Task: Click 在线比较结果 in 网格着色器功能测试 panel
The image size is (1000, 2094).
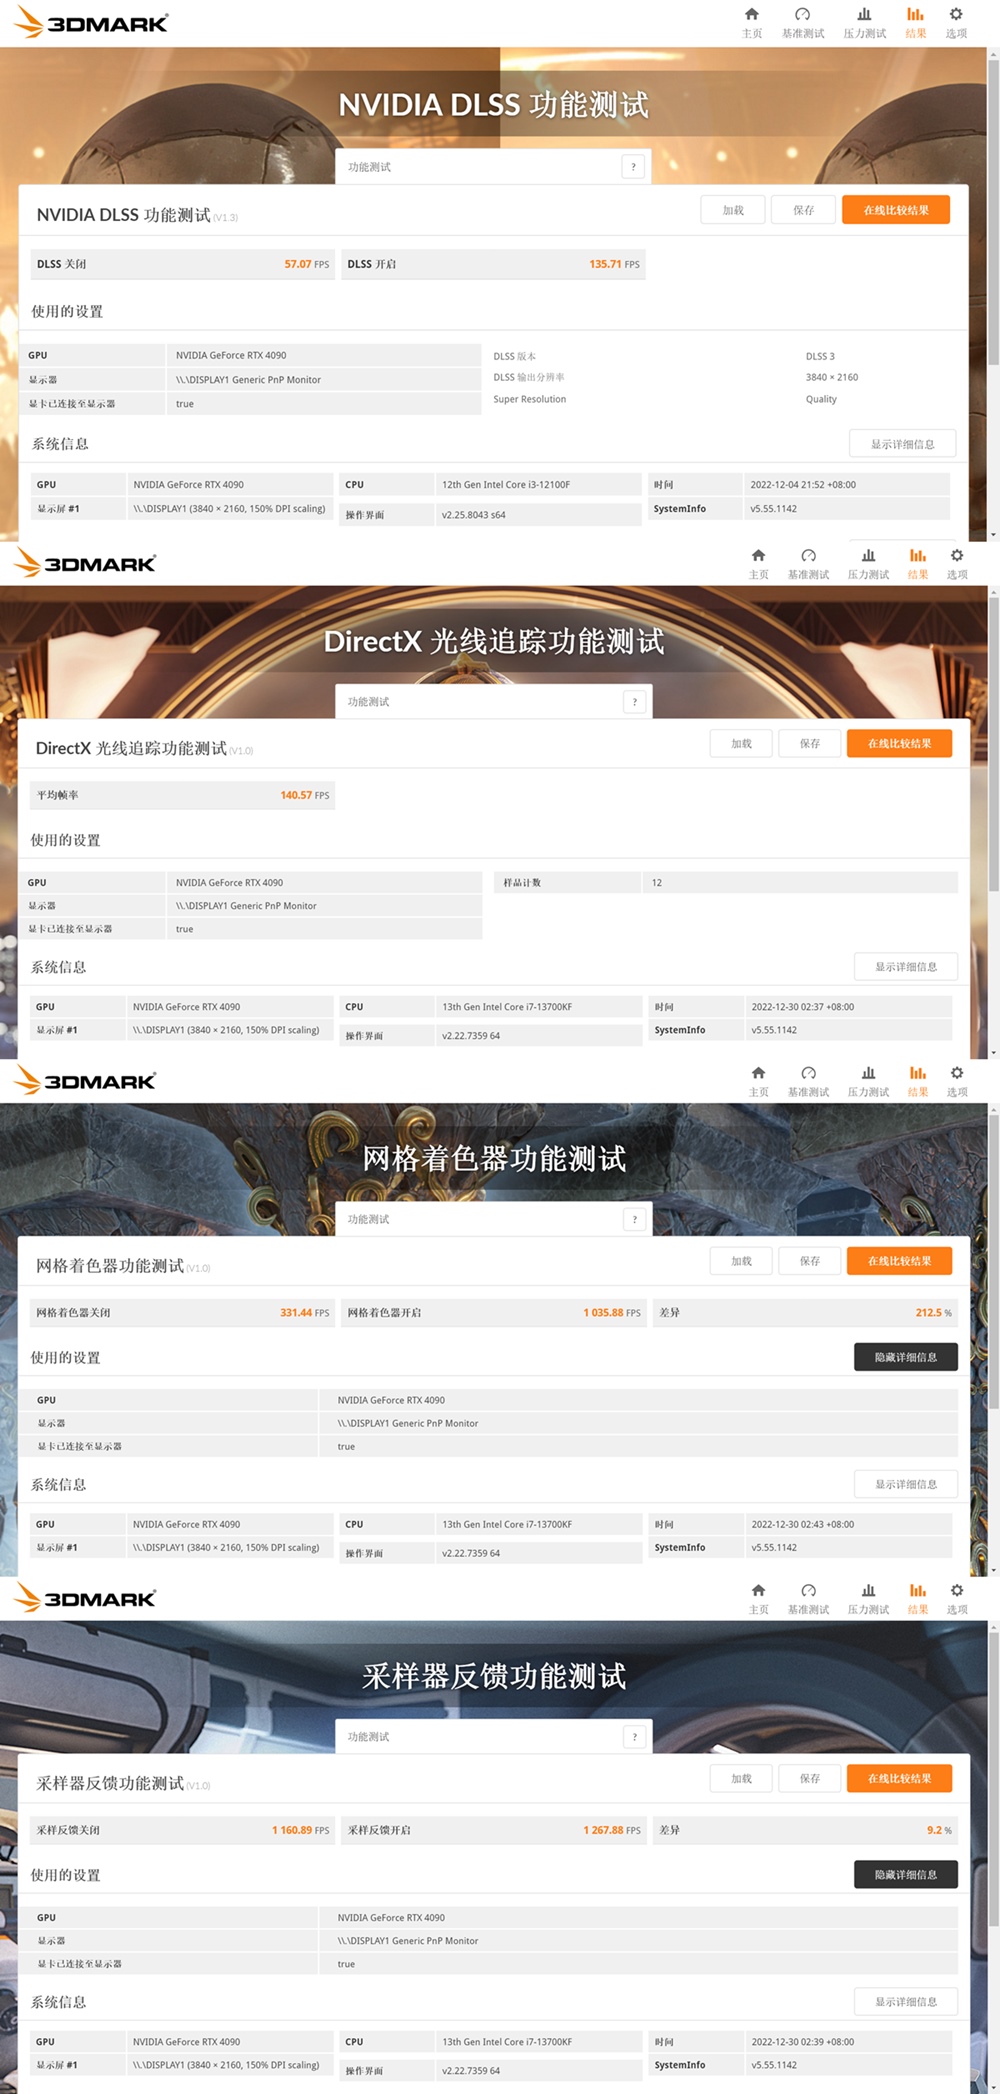Action: pyautogui.click(x=899, y=1261)
